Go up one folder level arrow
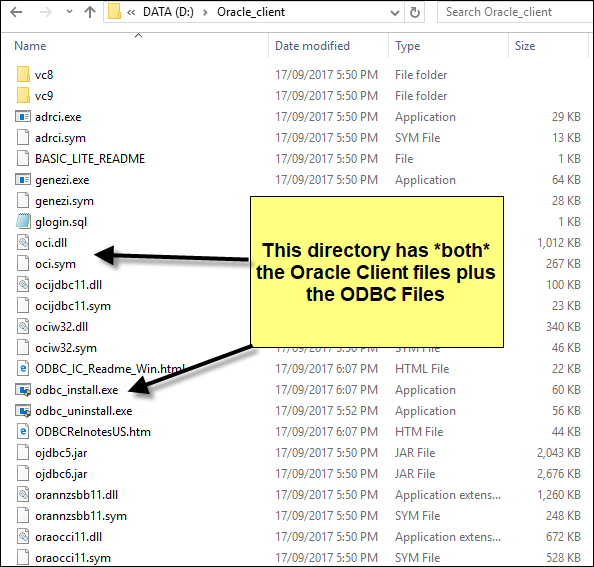The height and width of the screenshot is (567, 594). tap(90, 12)
